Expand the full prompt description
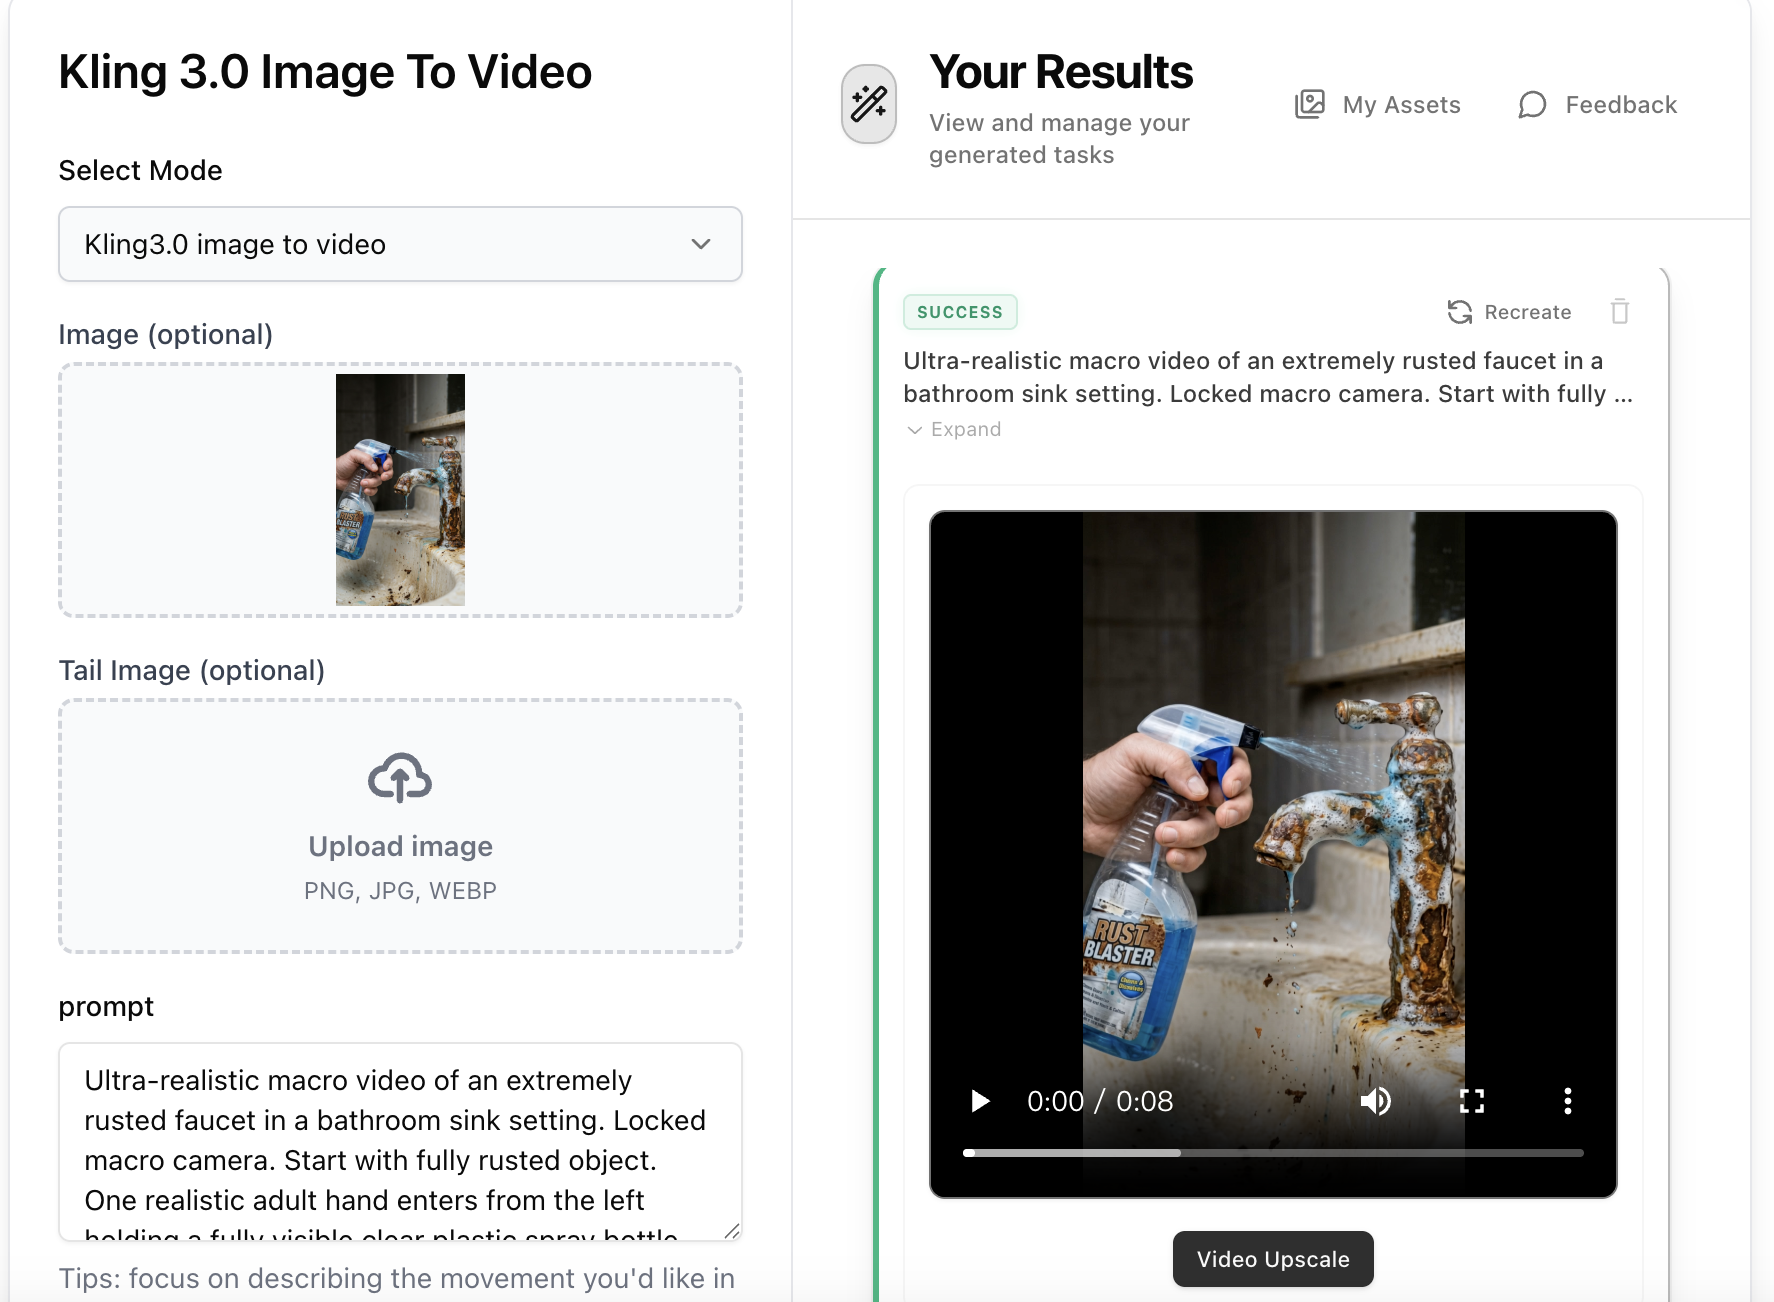 click(954, 429)
